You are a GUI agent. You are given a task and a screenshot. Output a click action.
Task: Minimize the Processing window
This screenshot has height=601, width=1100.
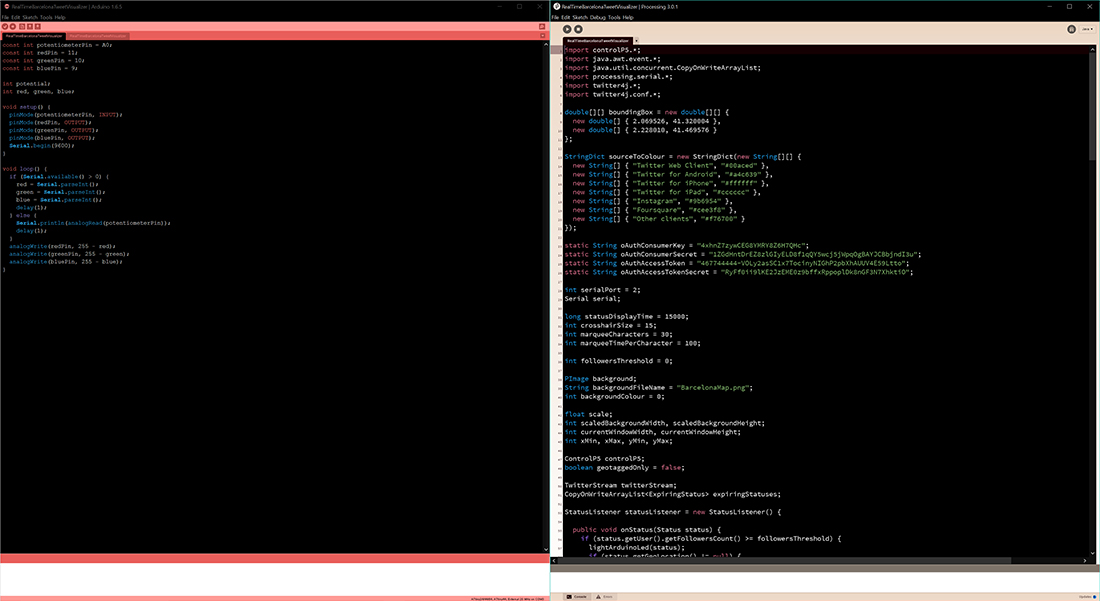[1049, 6]
